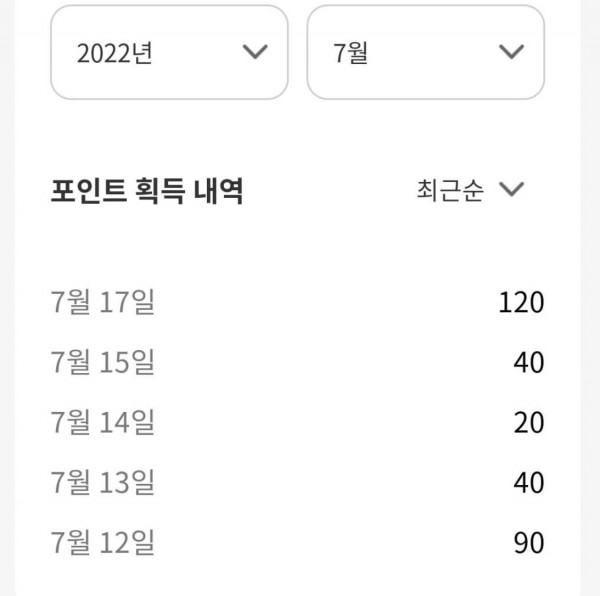Click the 20 points value
This screenshot has width=600, height=596.
coord(528,423)
